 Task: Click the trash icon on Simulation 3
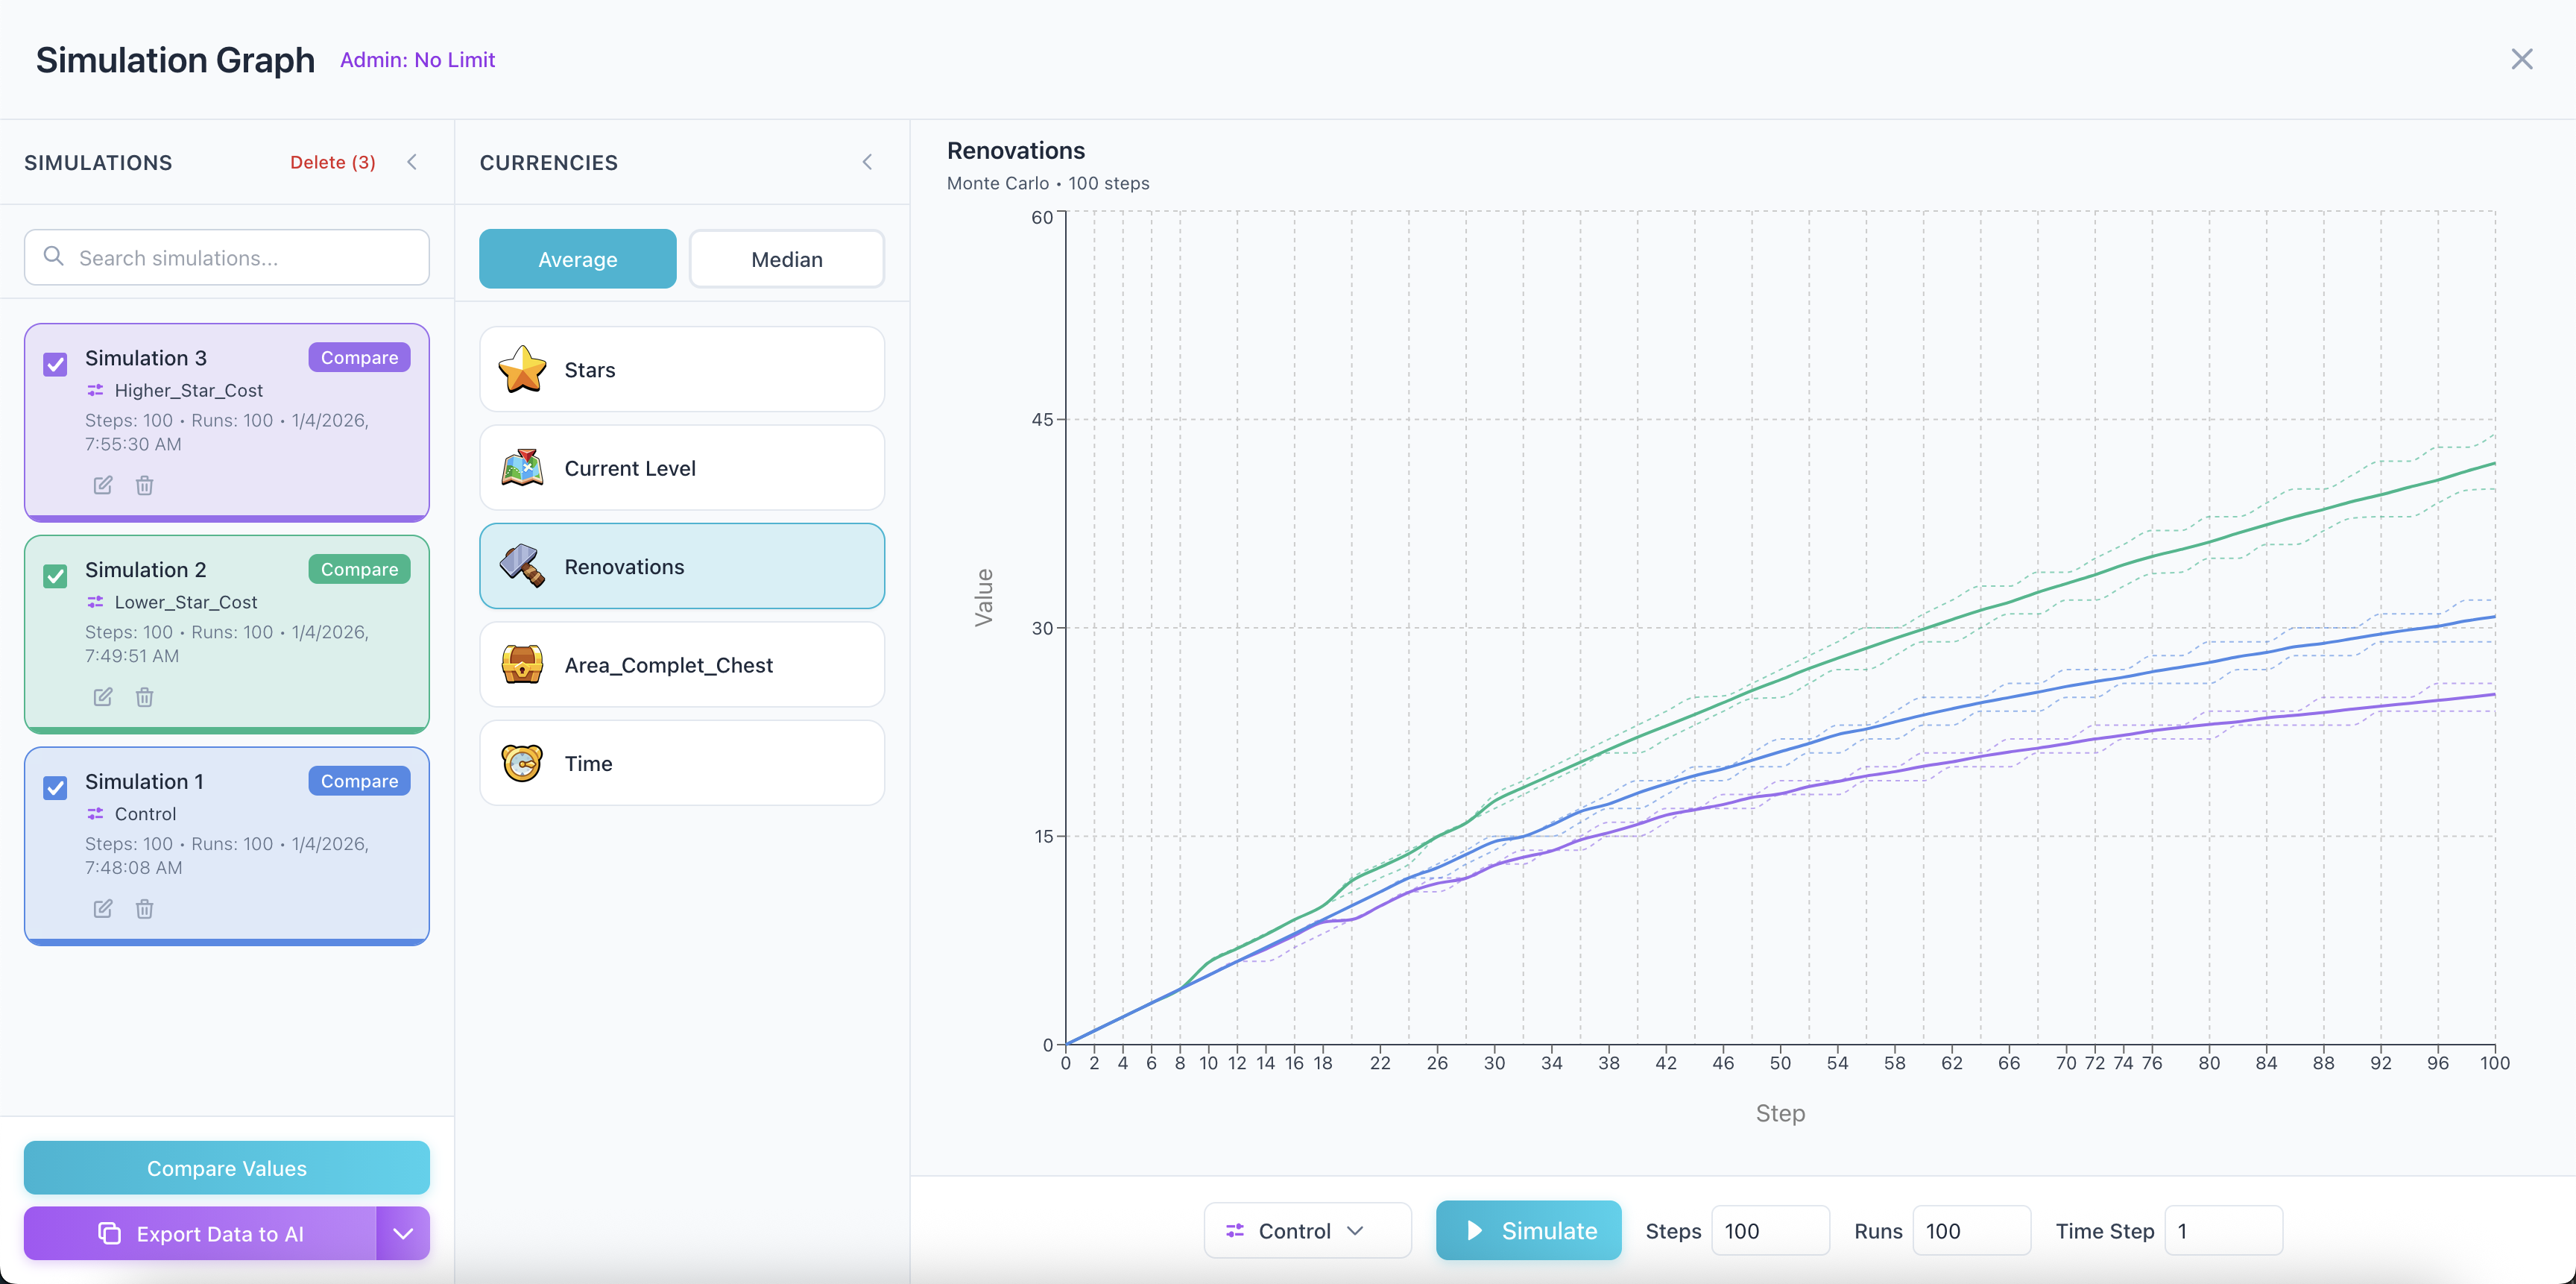144,485
